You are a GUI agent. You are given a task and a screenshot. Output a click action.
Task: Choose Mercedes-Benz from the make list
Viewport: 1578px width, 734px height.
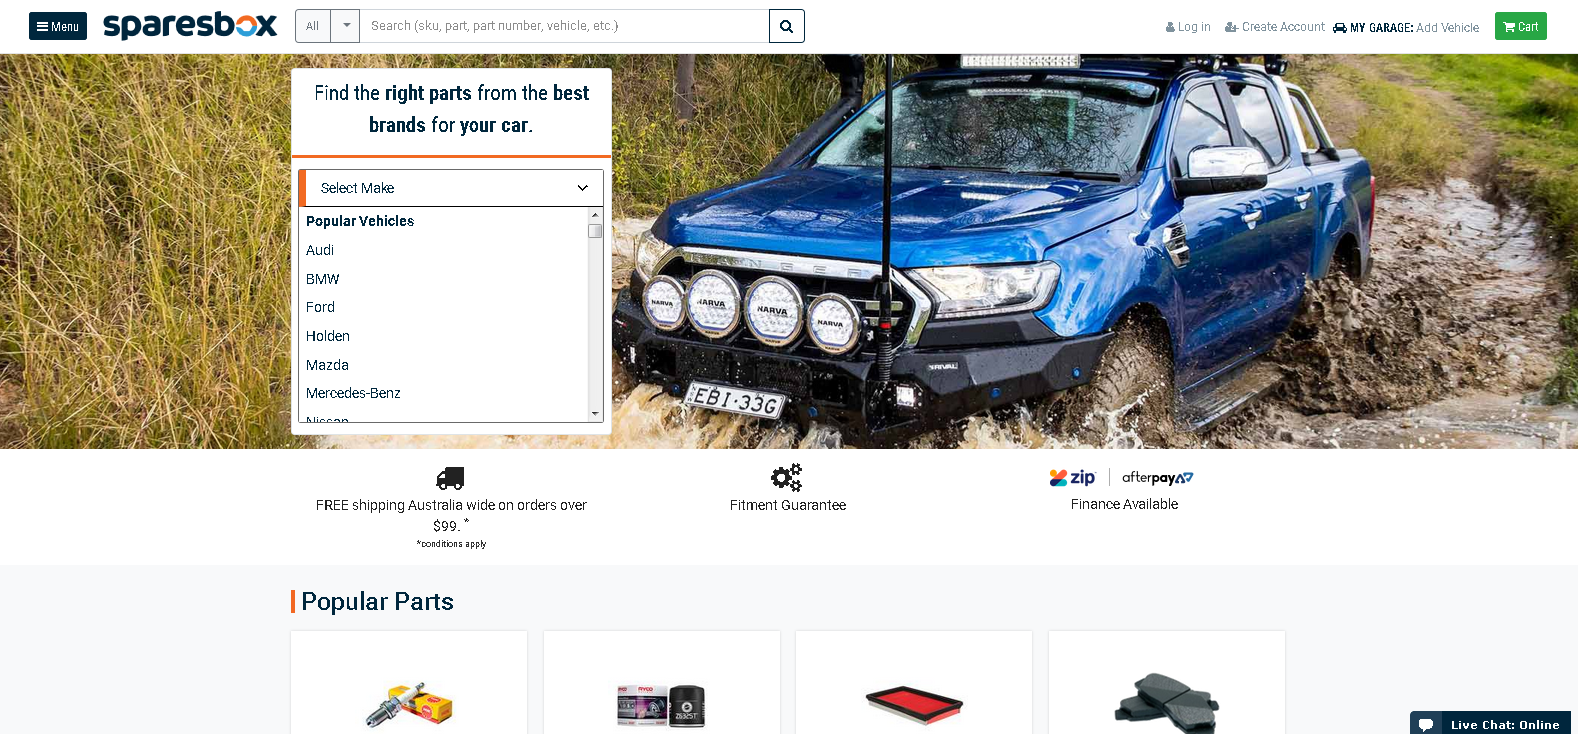[x=353, y=393]
